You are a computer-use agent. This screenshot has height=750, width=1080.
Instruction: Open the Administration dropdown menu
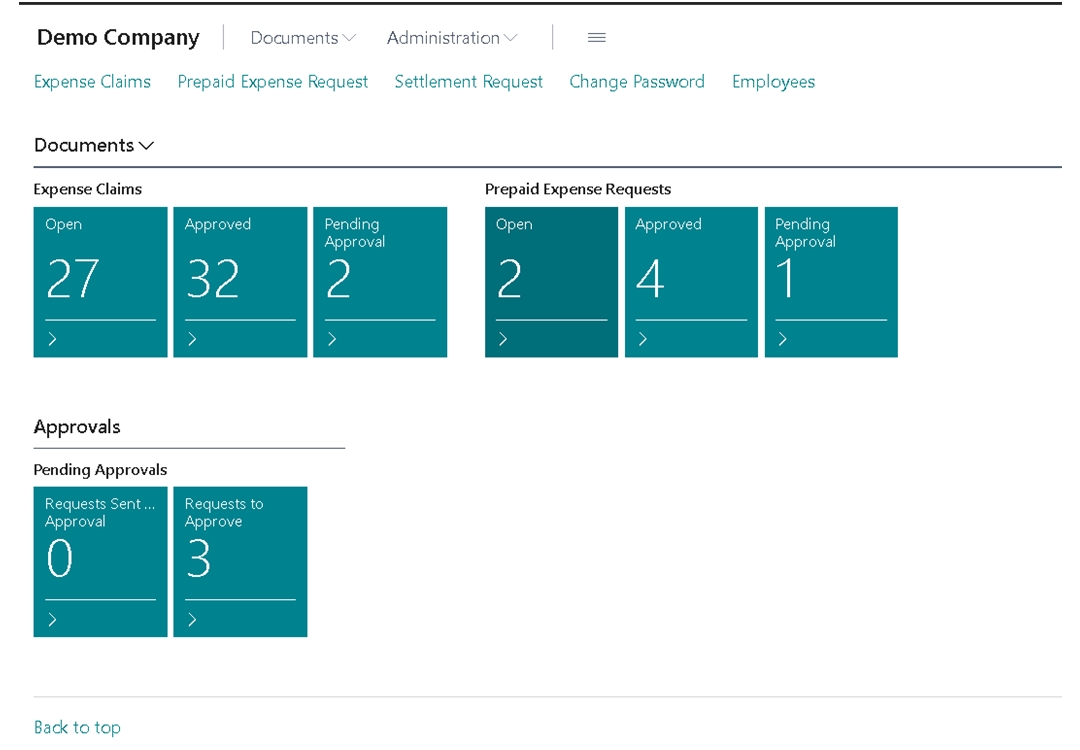[450, 37]
